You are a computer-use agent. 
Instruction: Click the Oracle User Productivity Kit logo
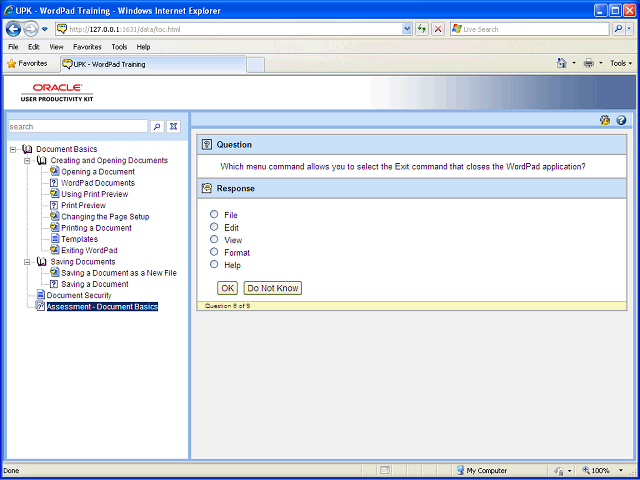click(x=57, y=93)
